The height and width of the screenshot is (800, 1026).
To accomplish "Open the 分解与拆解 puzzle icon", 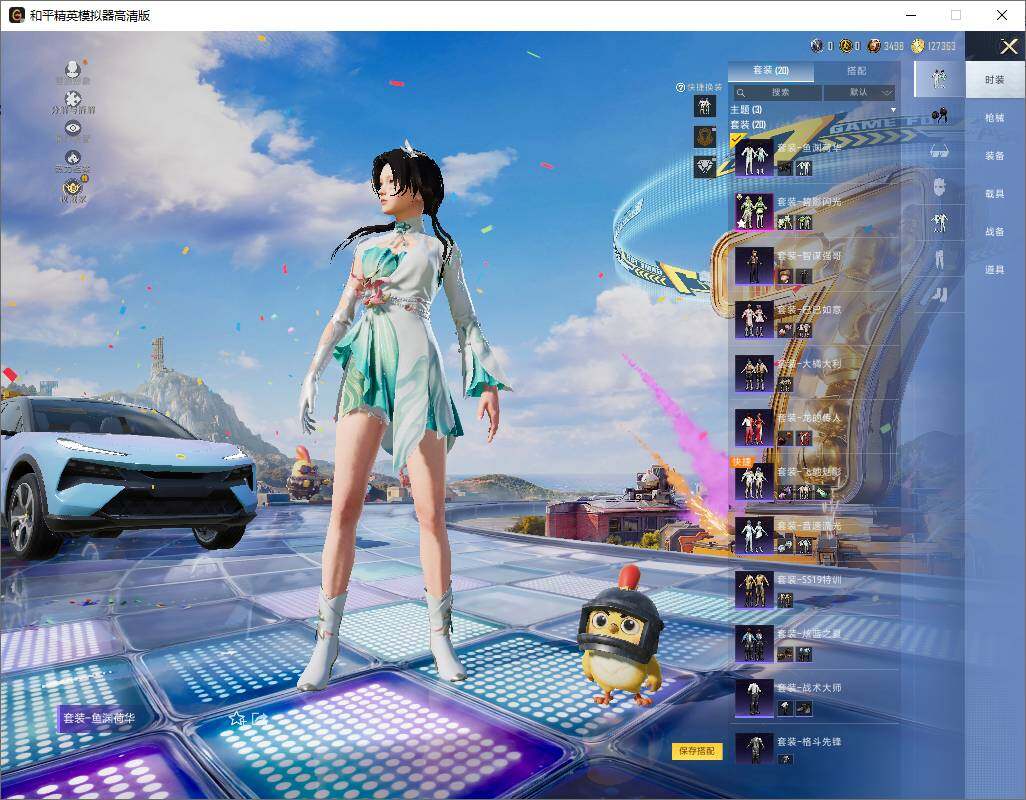I will (73, 99).
